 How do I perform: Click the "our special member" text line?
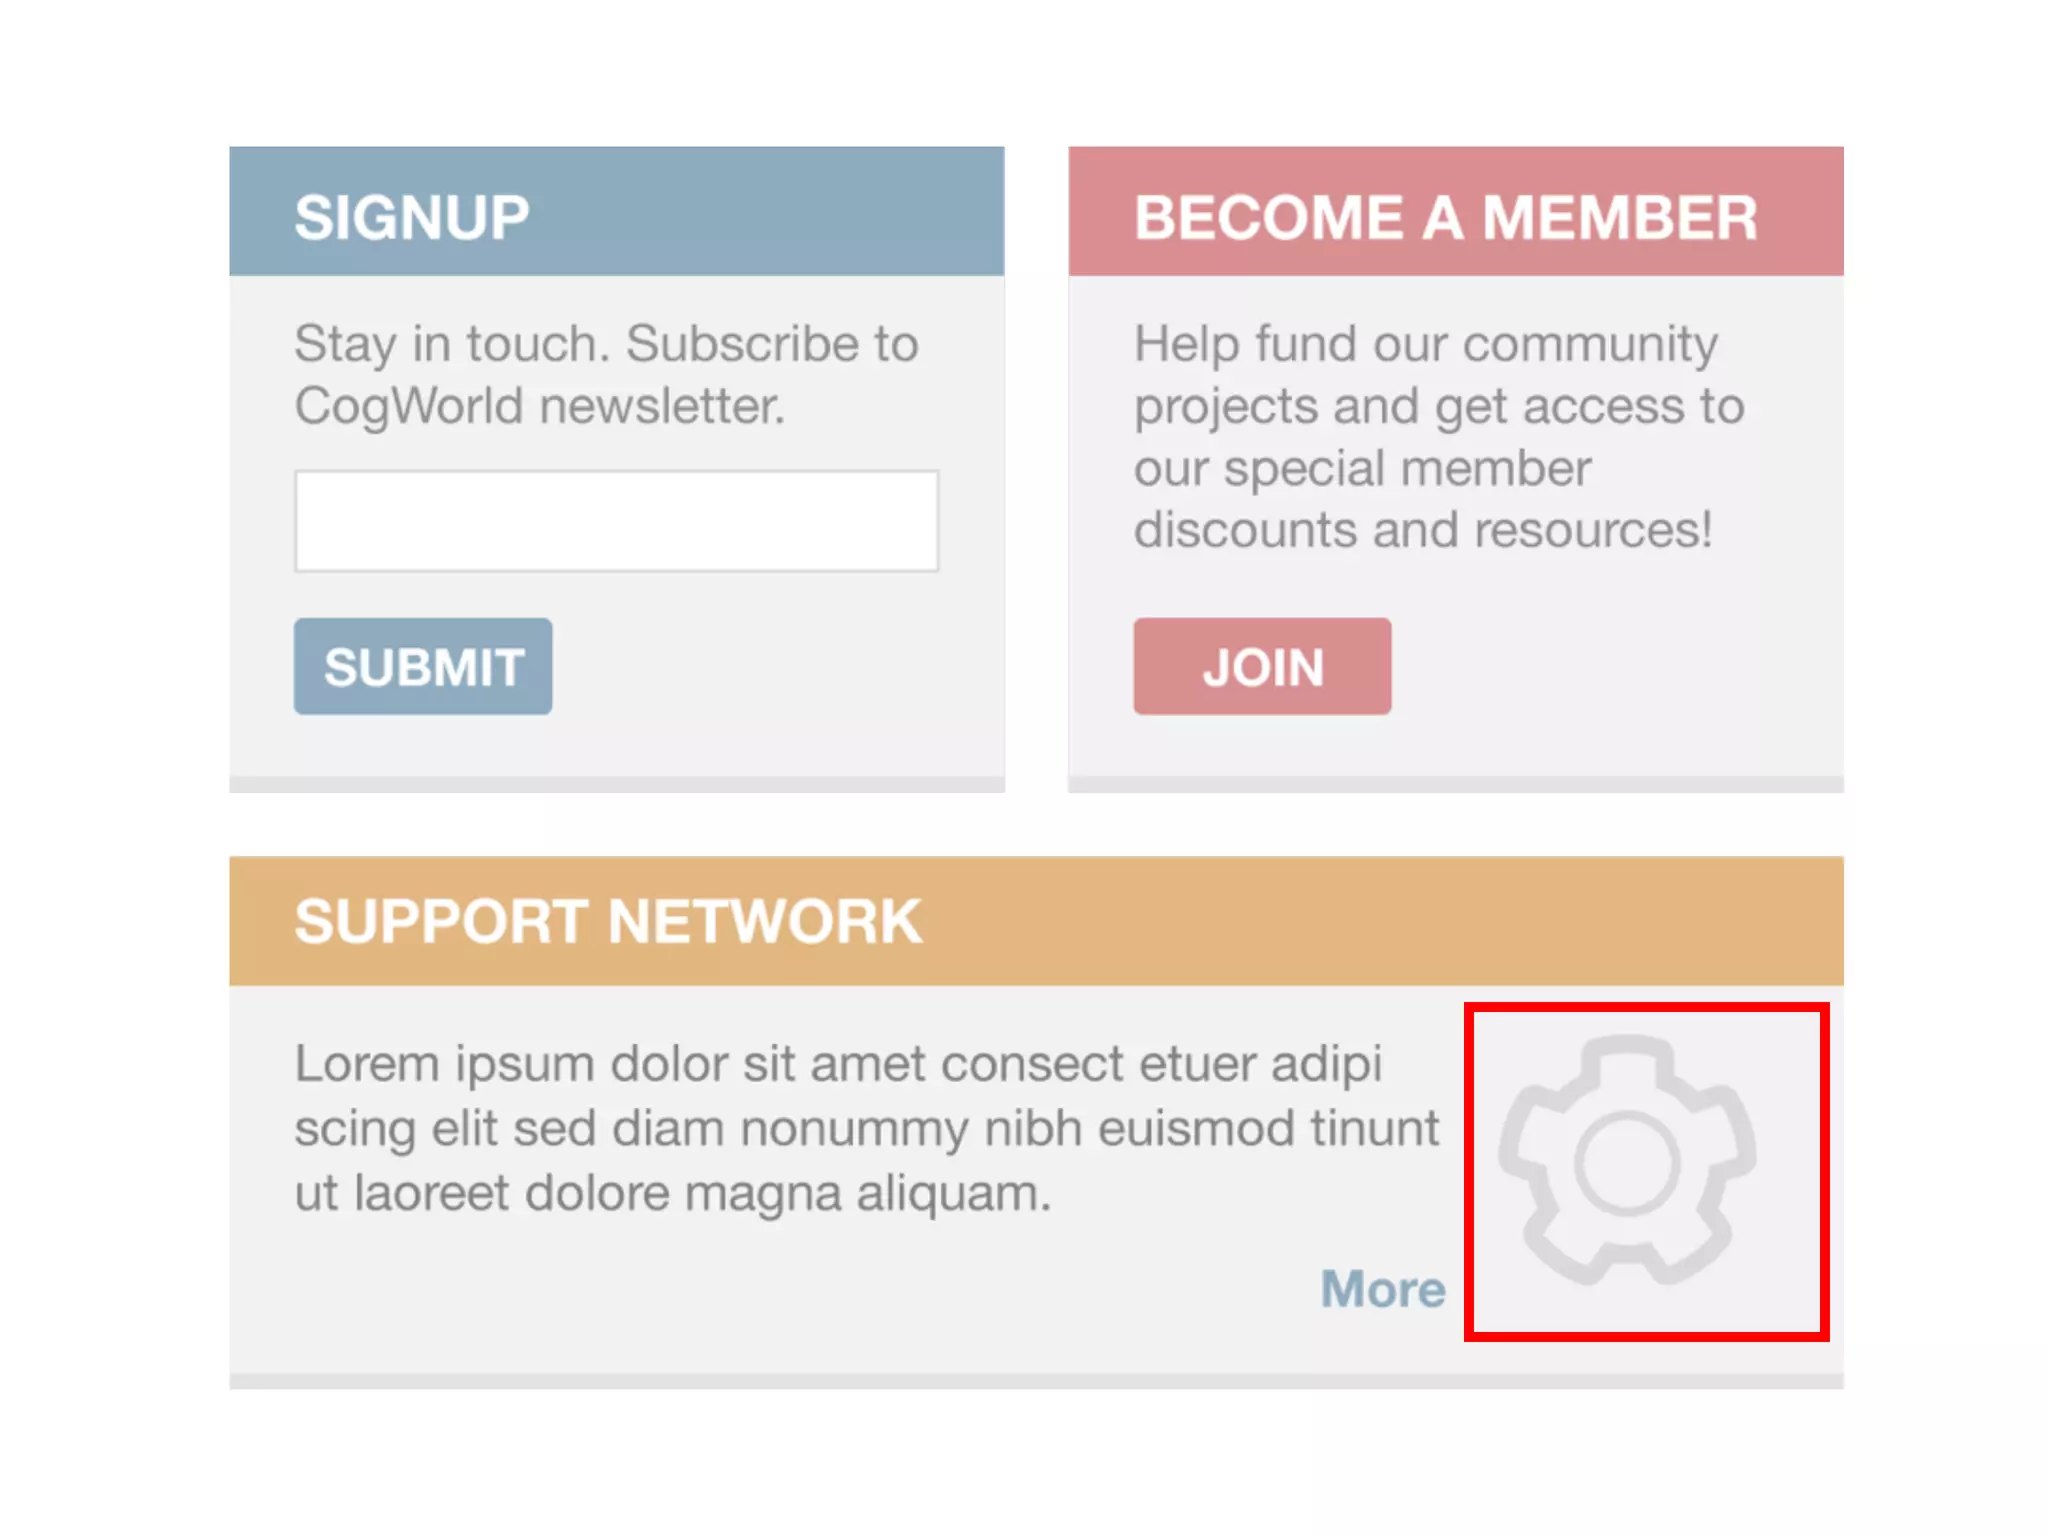point(1363,469)
